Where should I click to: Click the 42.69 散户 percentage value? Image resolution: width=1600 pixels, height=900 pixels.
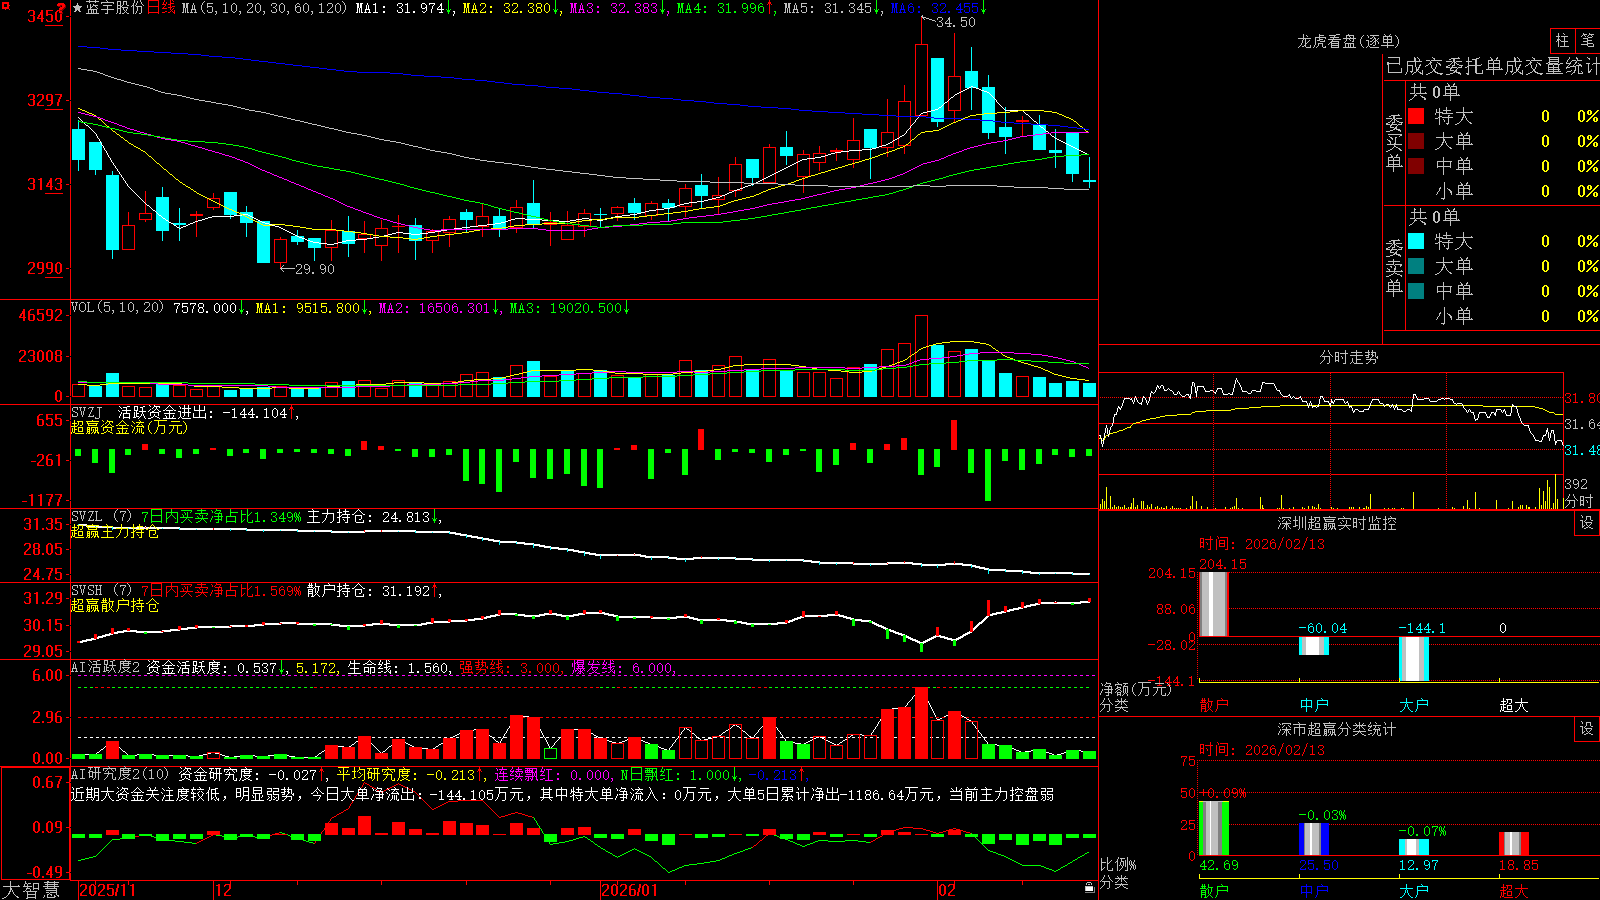pyautogui.click(x=1219, y=865)
